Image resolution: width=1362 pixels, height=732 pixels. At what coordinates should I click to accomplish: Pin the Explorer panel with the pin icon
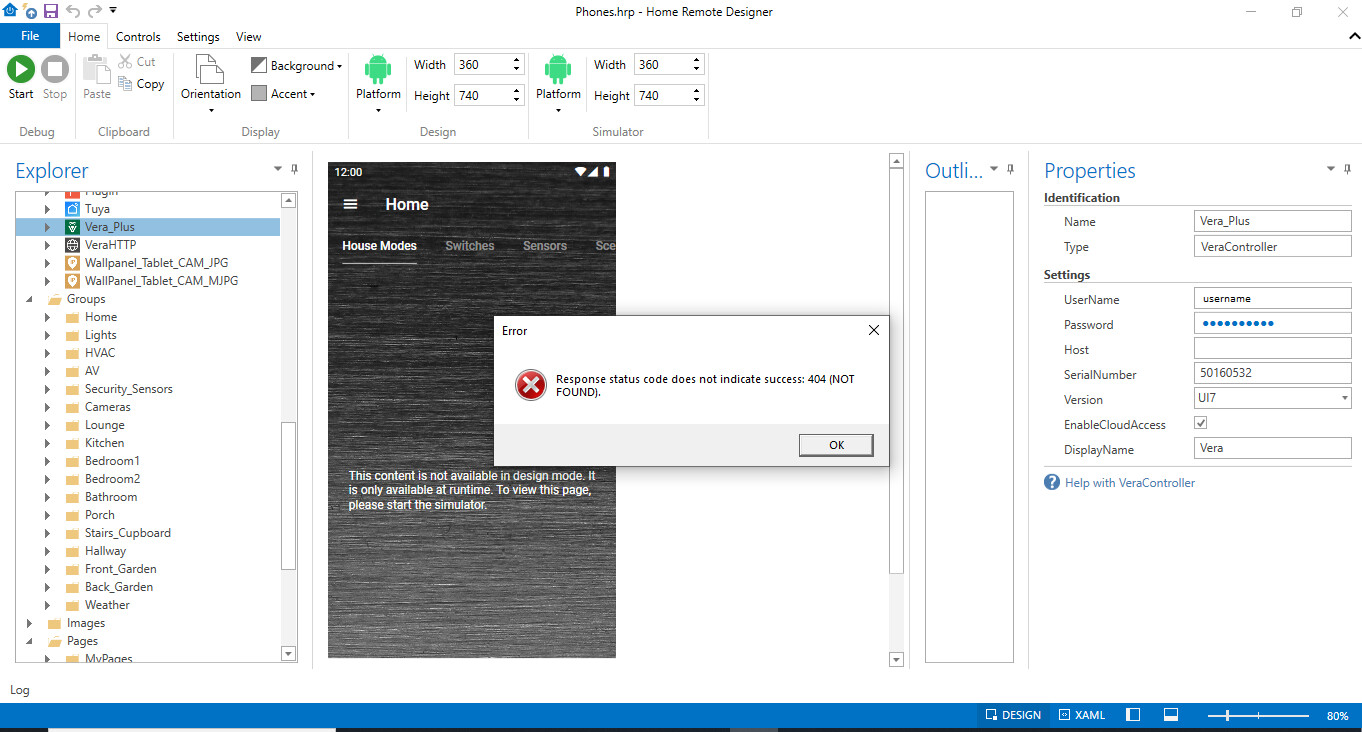[294, 170]
